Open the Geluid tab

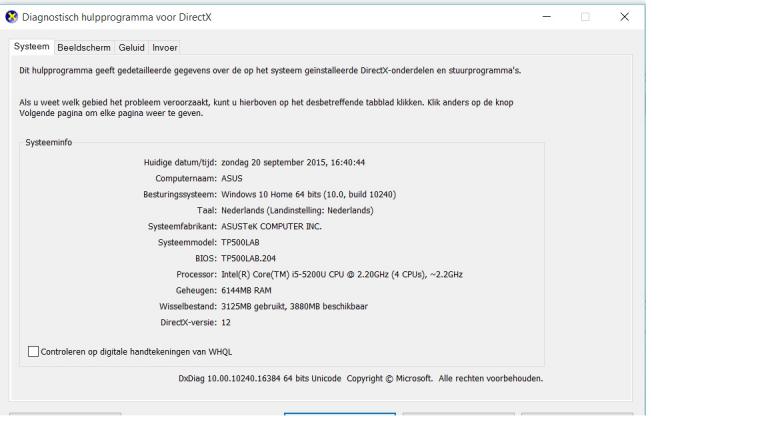131,48
